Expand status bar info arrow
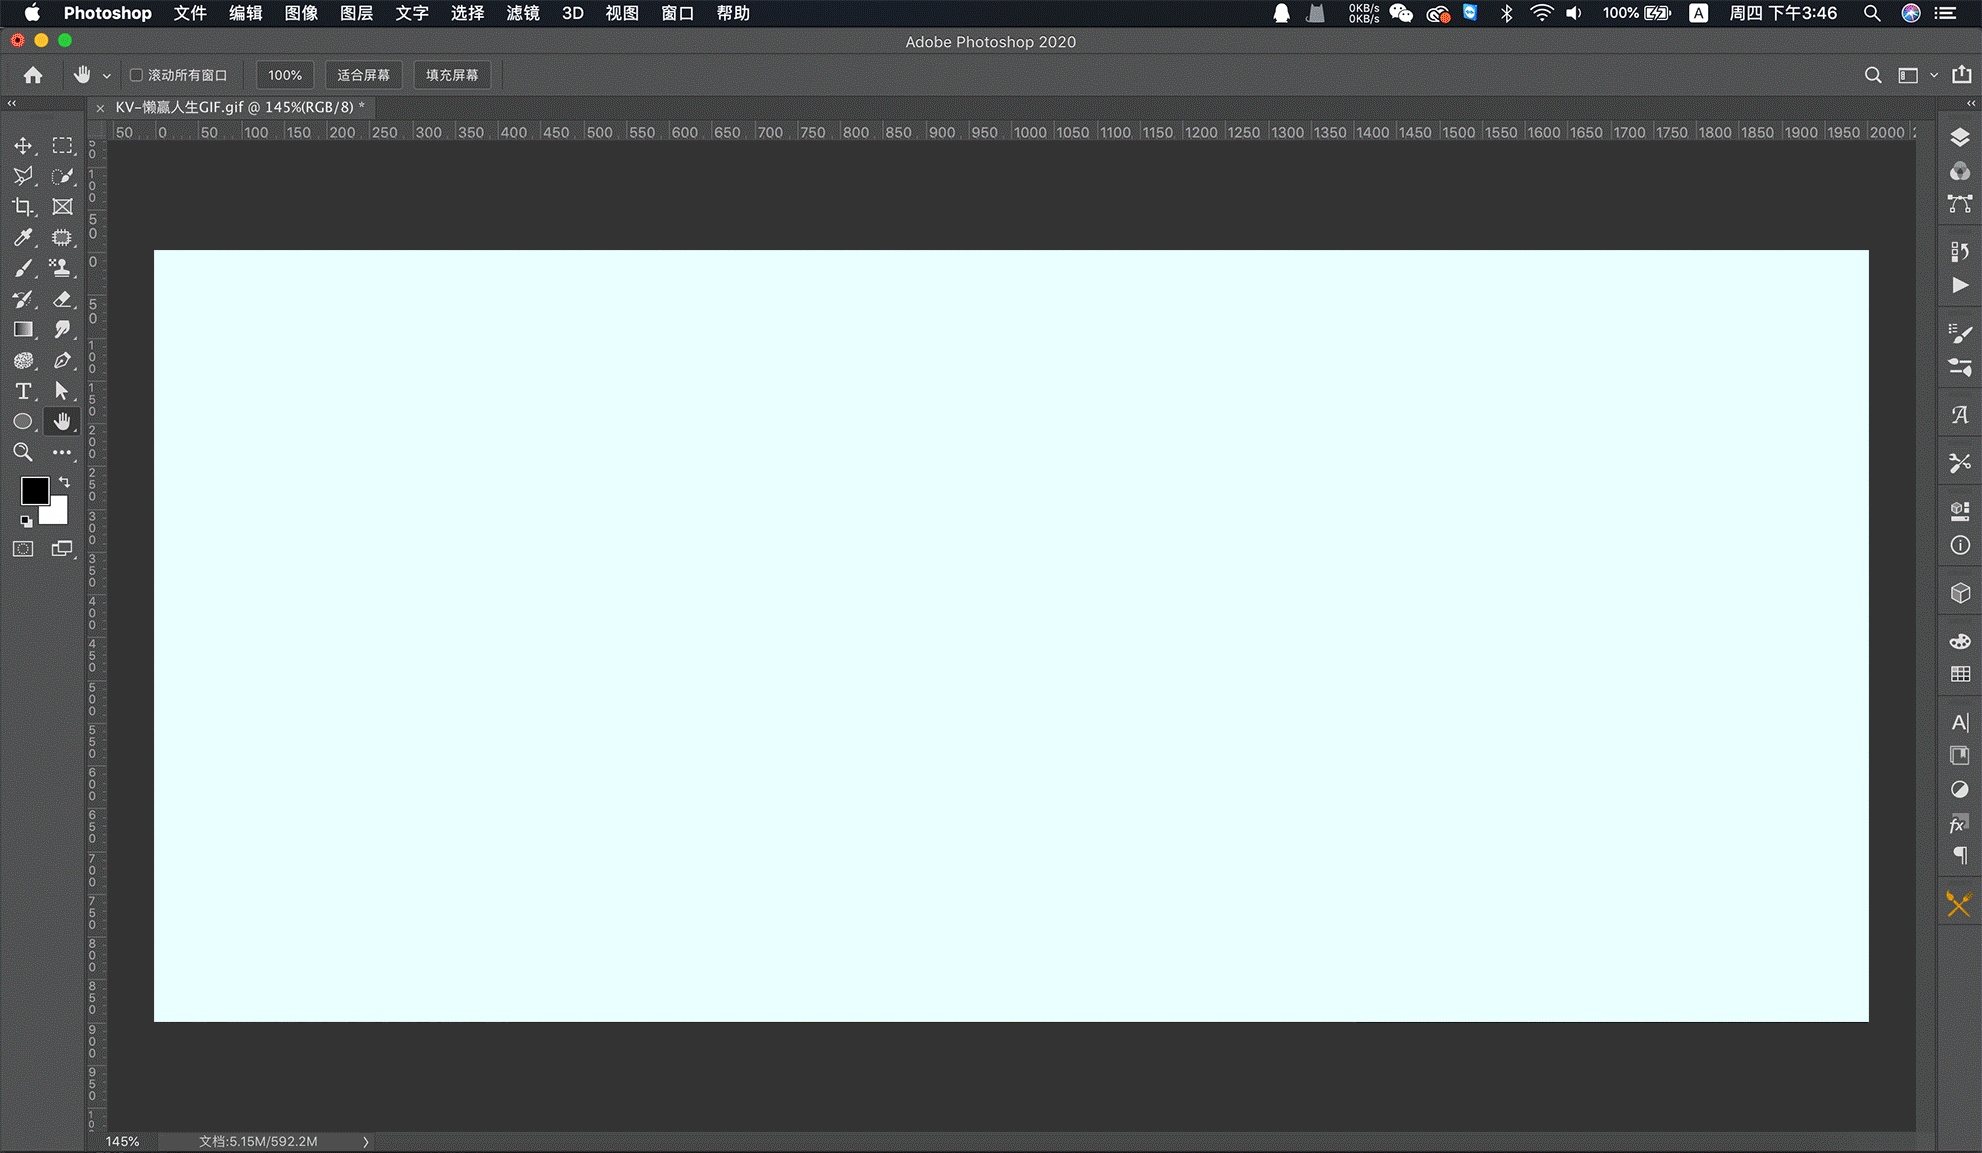The image size is (1982, 1153). tap(366, 1141)
